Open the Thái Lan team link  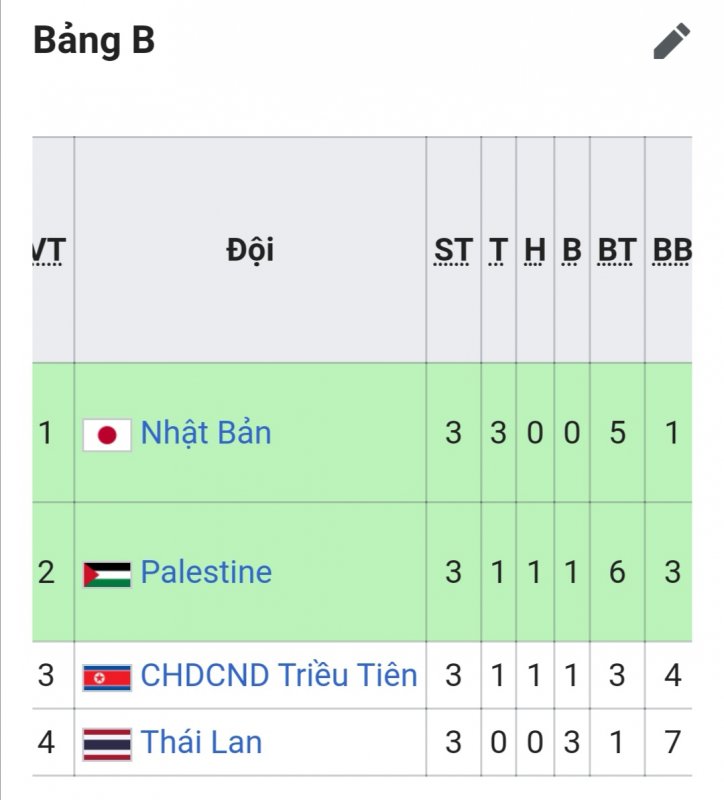point(201,742)
